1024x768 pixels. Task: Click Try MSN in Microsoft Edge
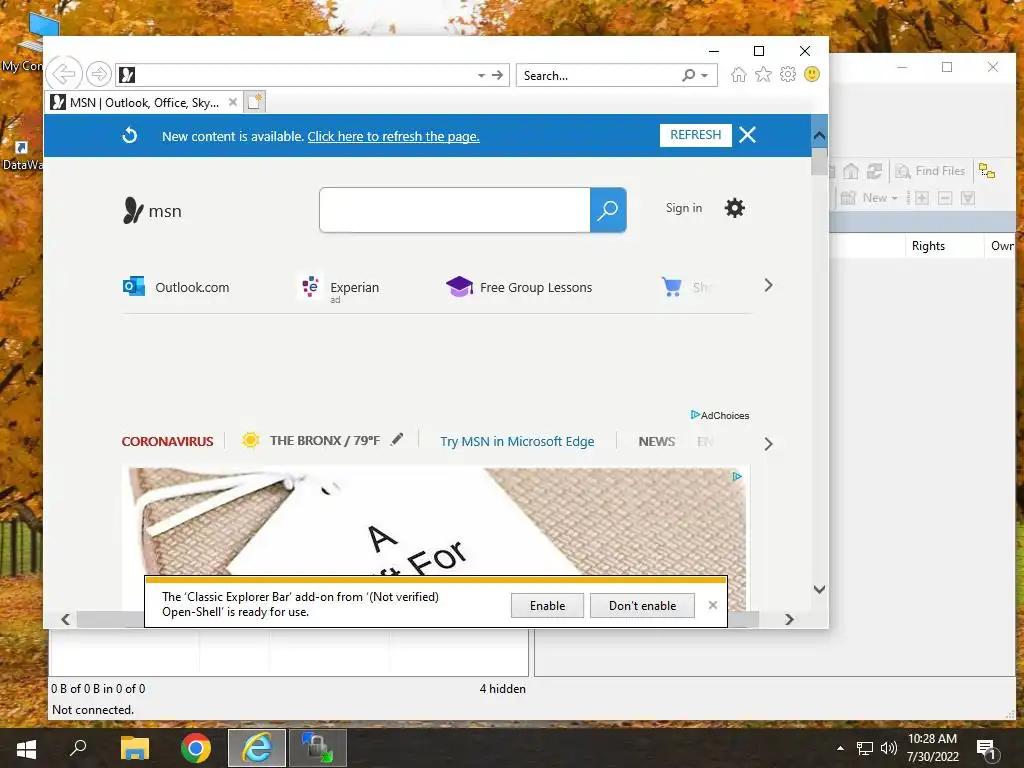[x=517, y=441]
